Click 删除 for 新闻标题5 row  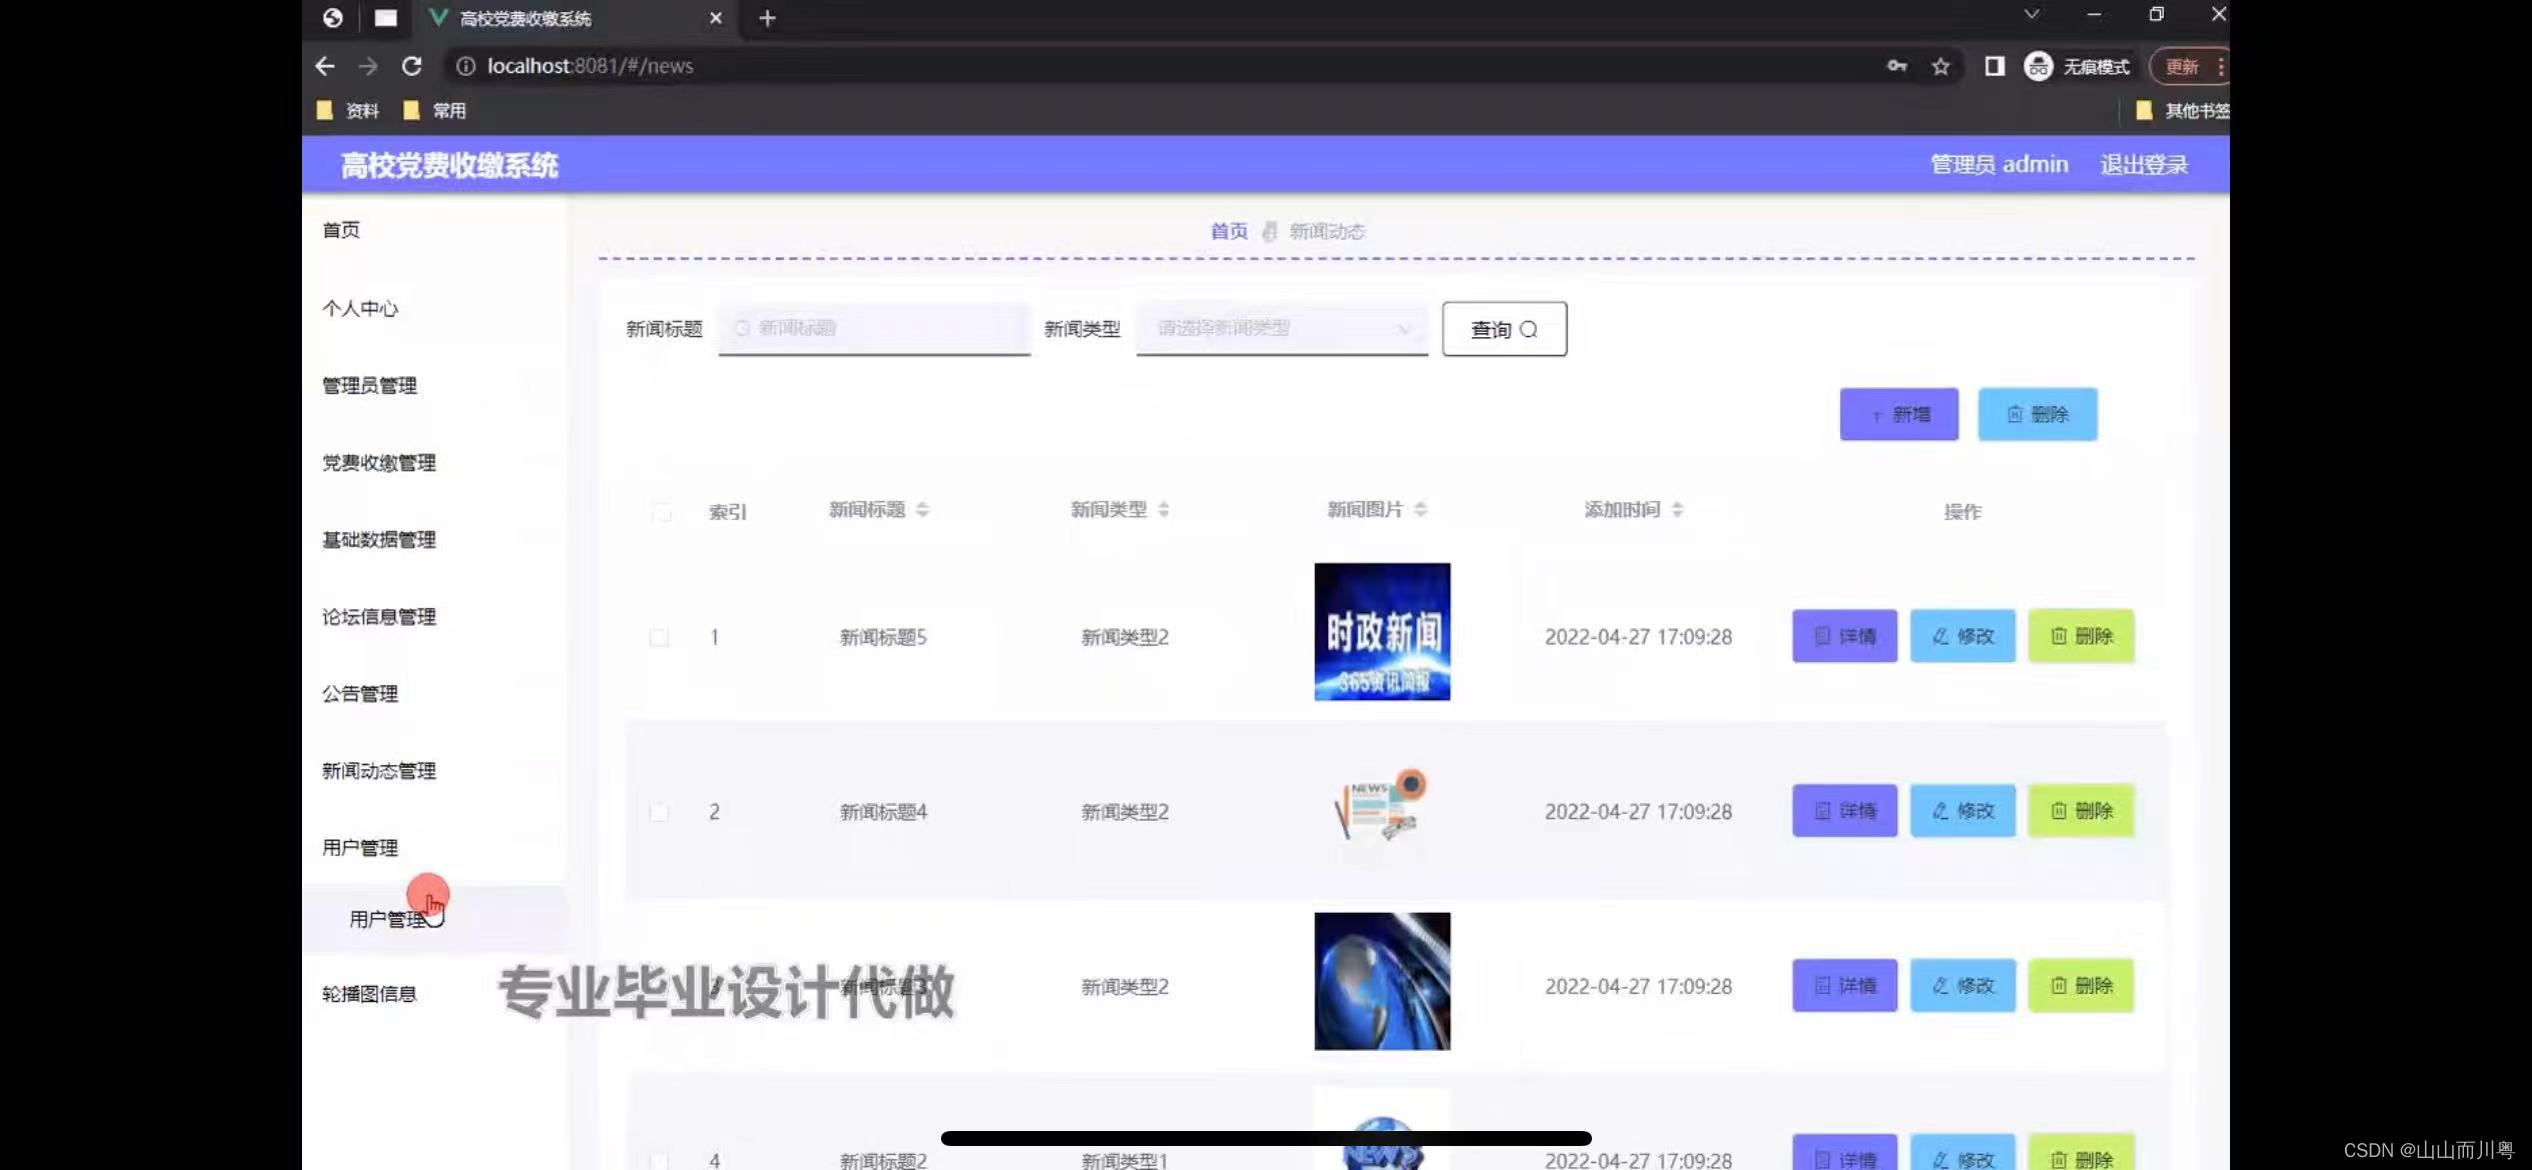pyautogui.click(x=2081, y=636)
